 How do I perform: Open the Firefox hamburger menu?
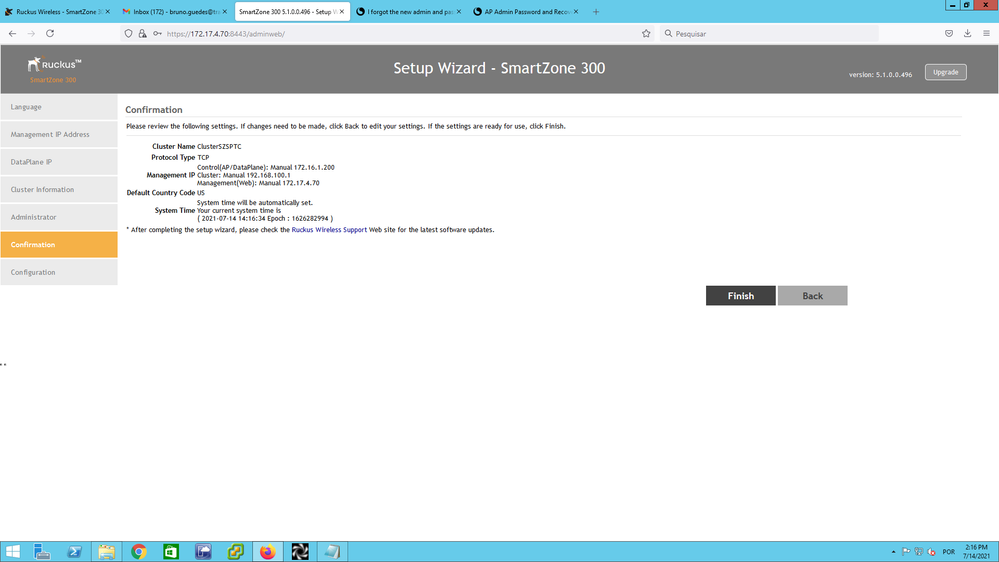986,33
